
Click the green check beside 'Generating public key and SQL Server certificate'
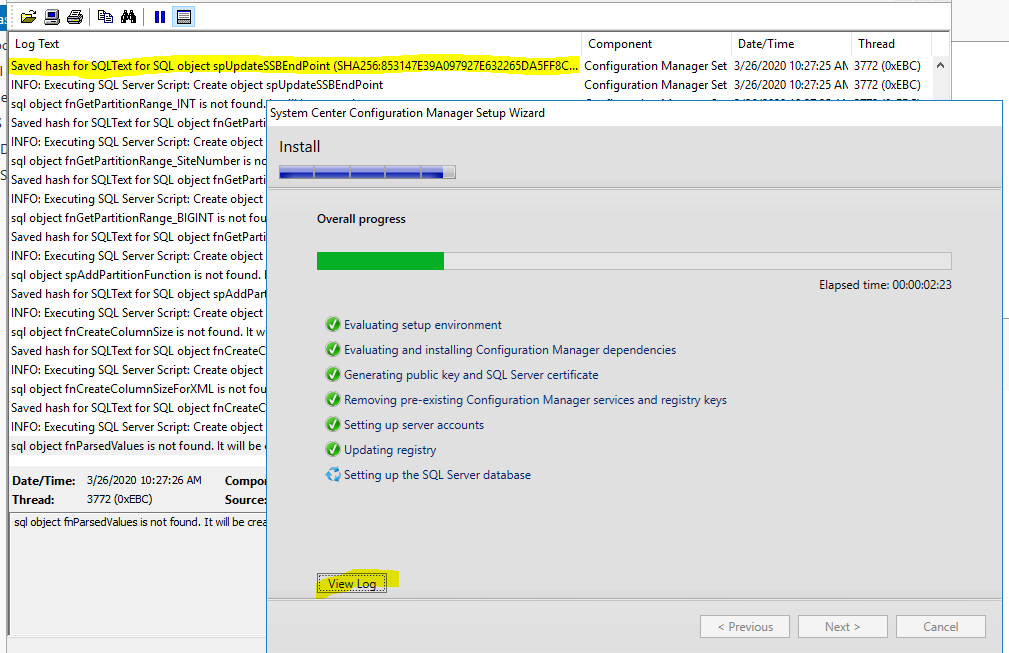point(333,374)
